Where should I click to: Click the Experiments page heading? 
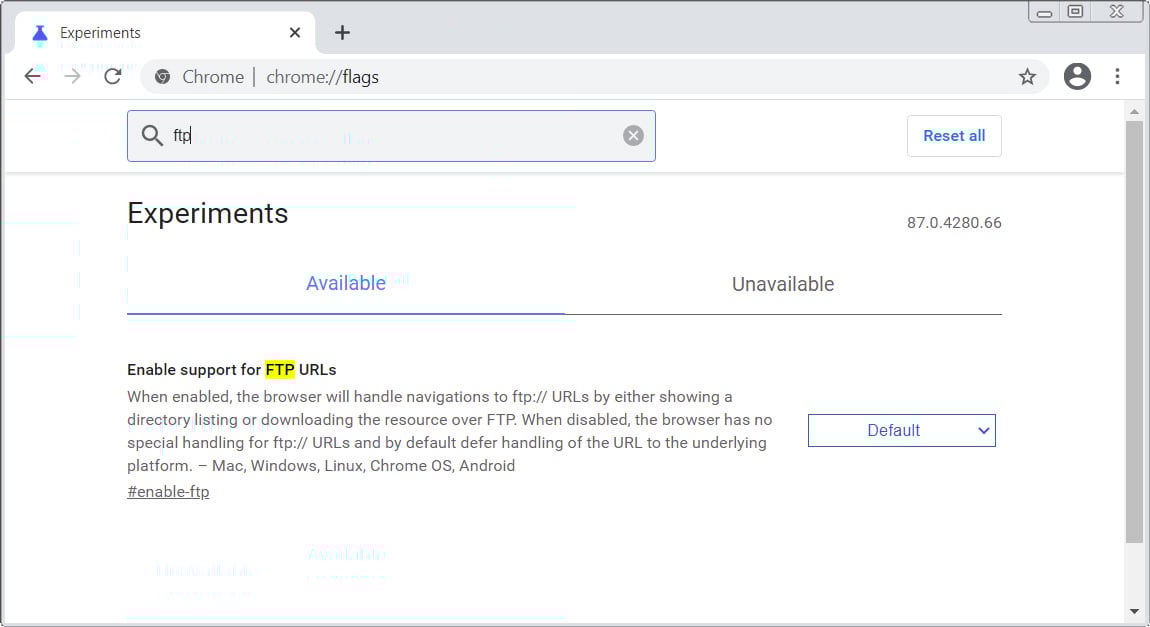pos(208,213)
